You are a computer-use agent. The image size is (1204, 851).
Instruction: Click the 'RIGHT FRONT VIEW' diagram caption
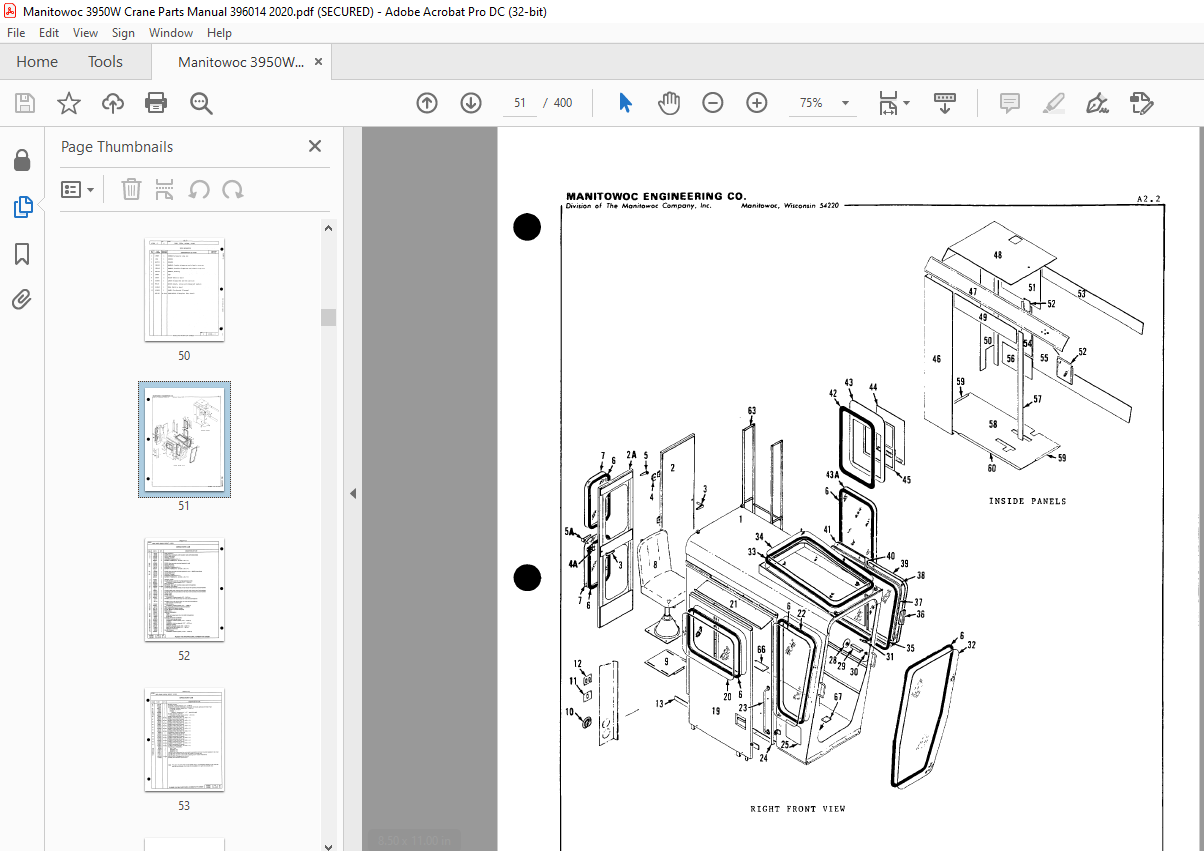[x=797, y=808]
